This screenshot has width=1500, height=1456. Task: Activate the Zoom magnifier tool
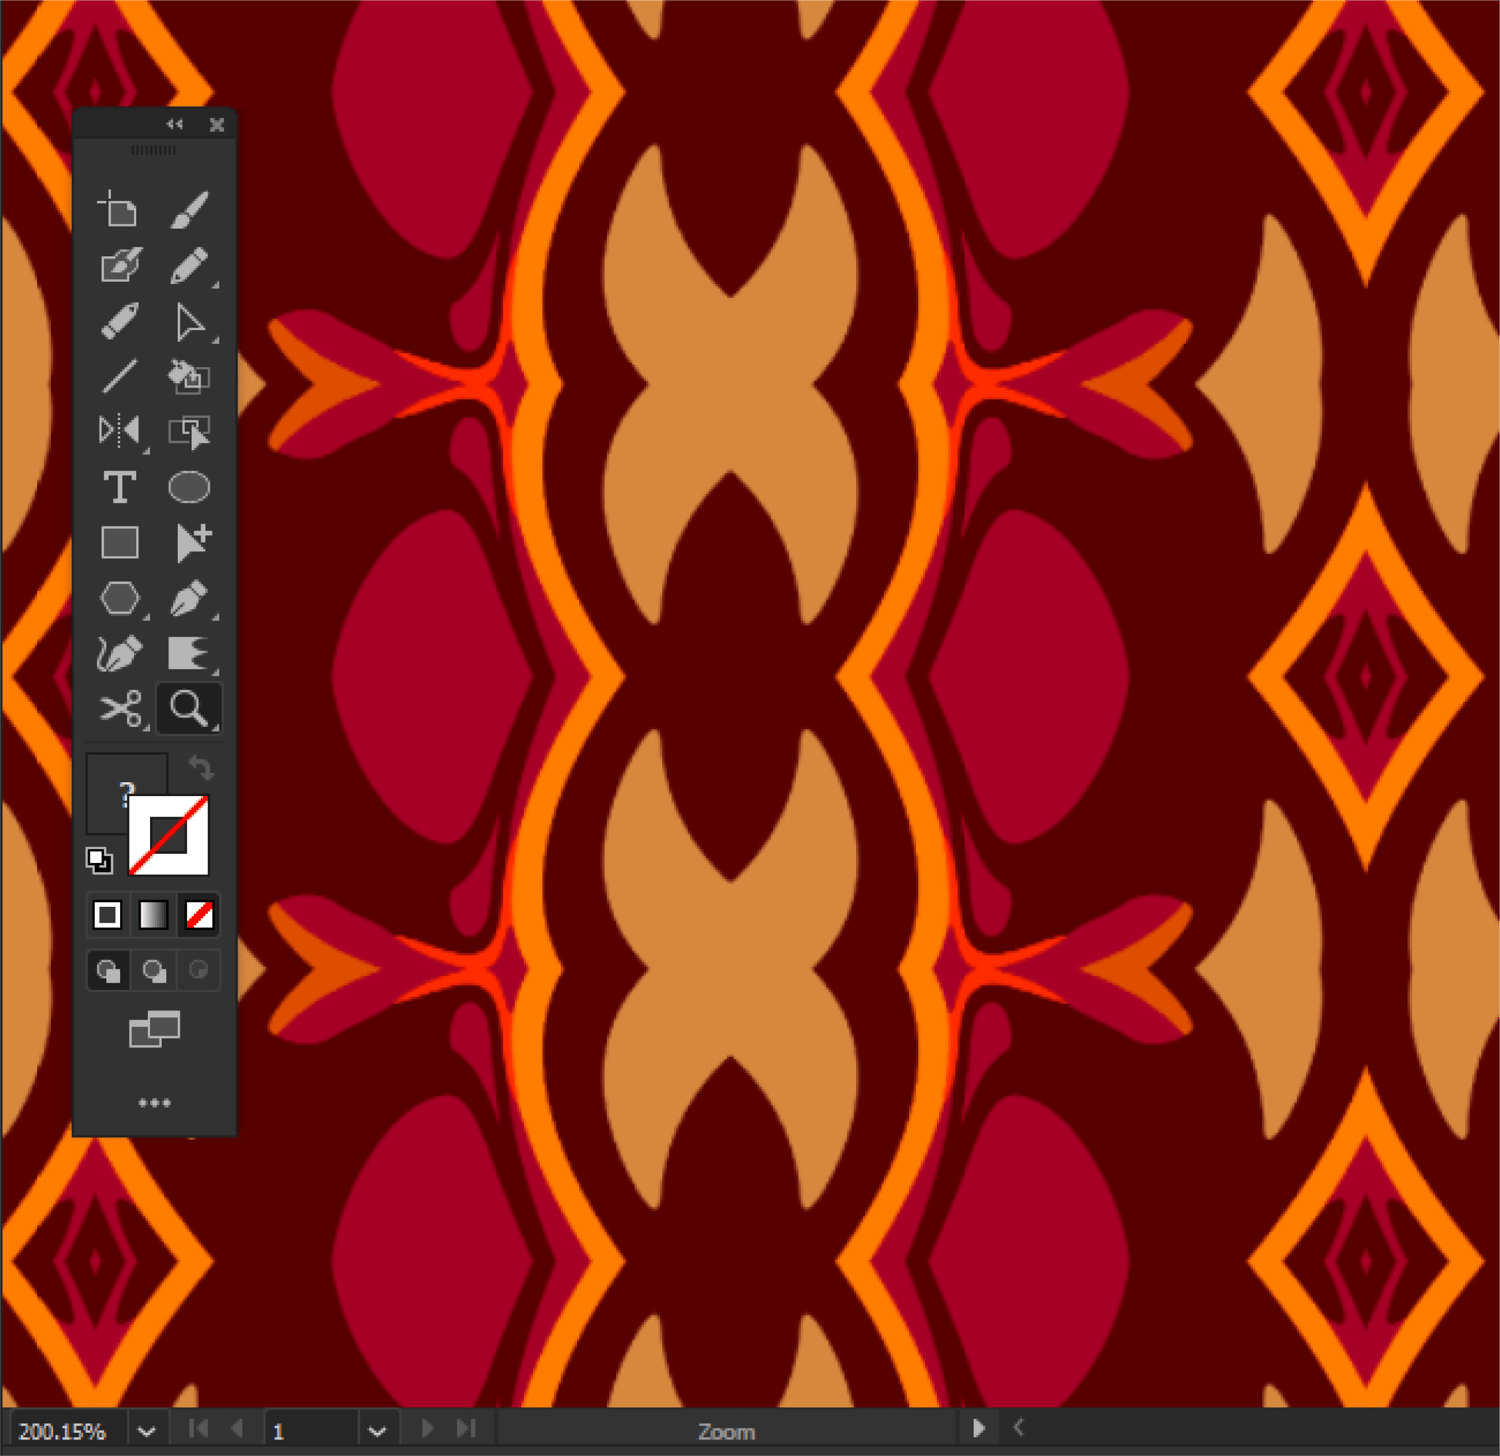[189, 709]
